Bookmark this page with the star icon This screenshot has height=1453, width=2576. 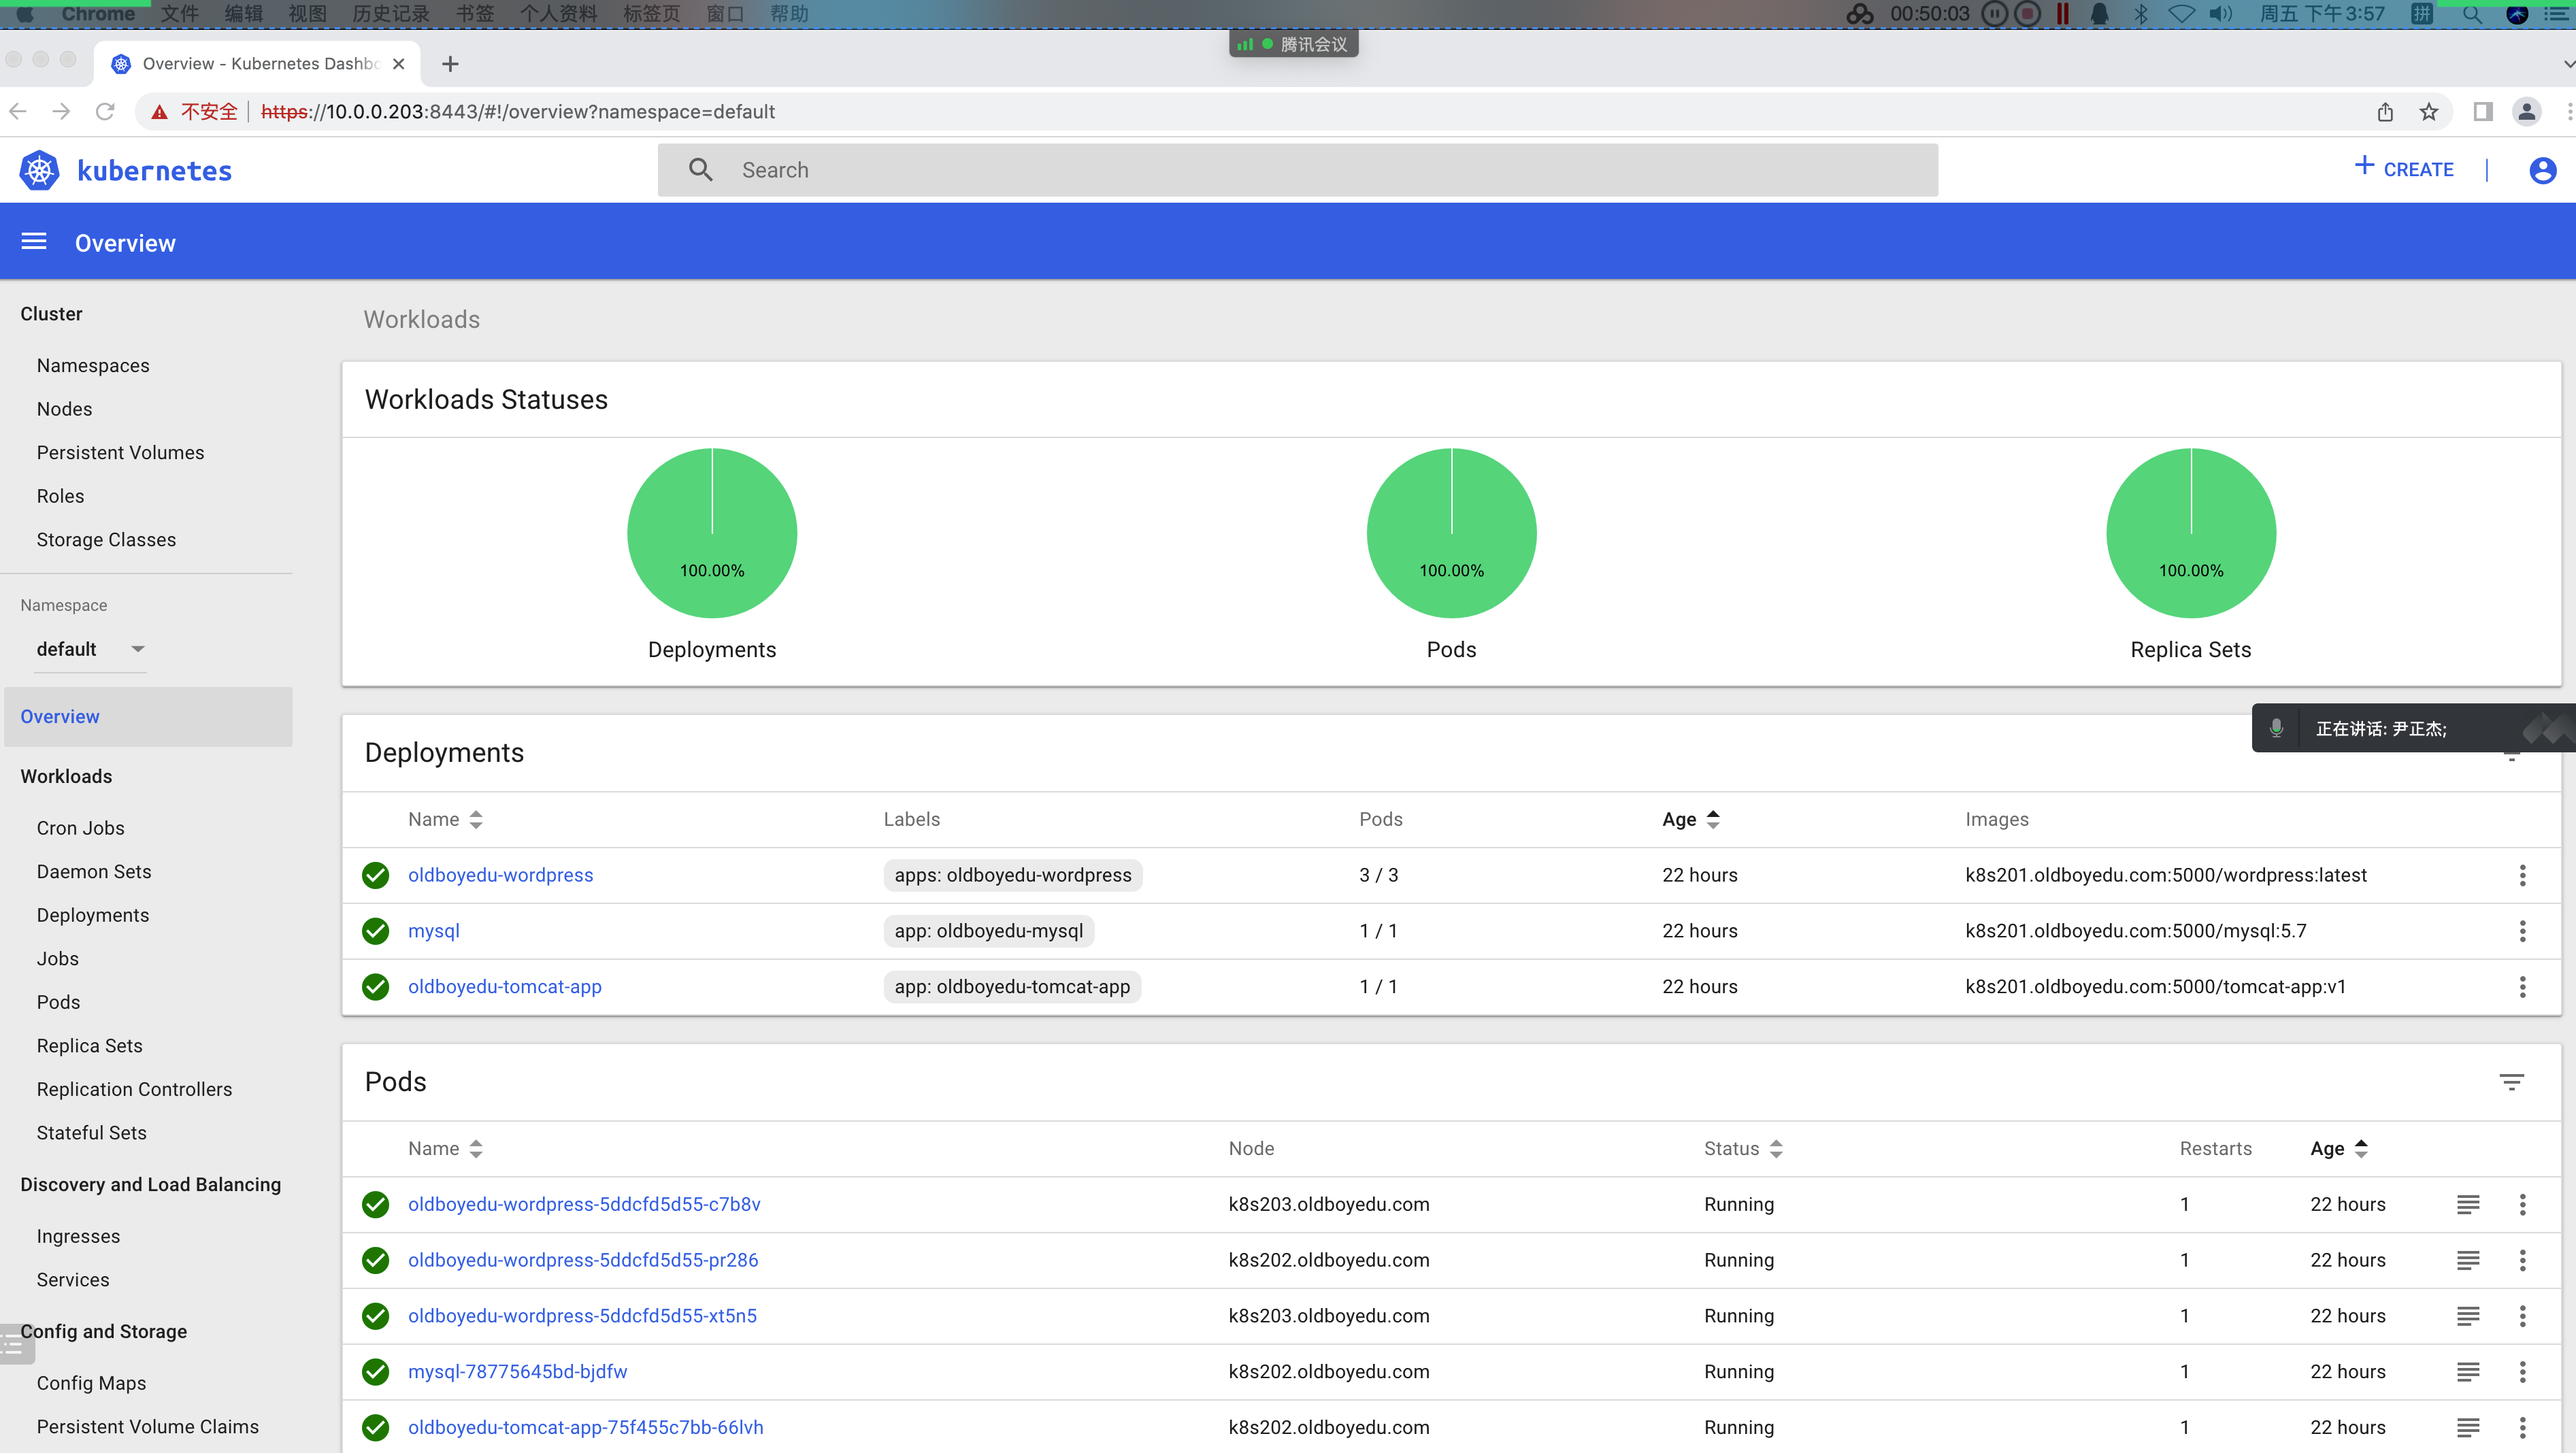tap(2429, 112)
